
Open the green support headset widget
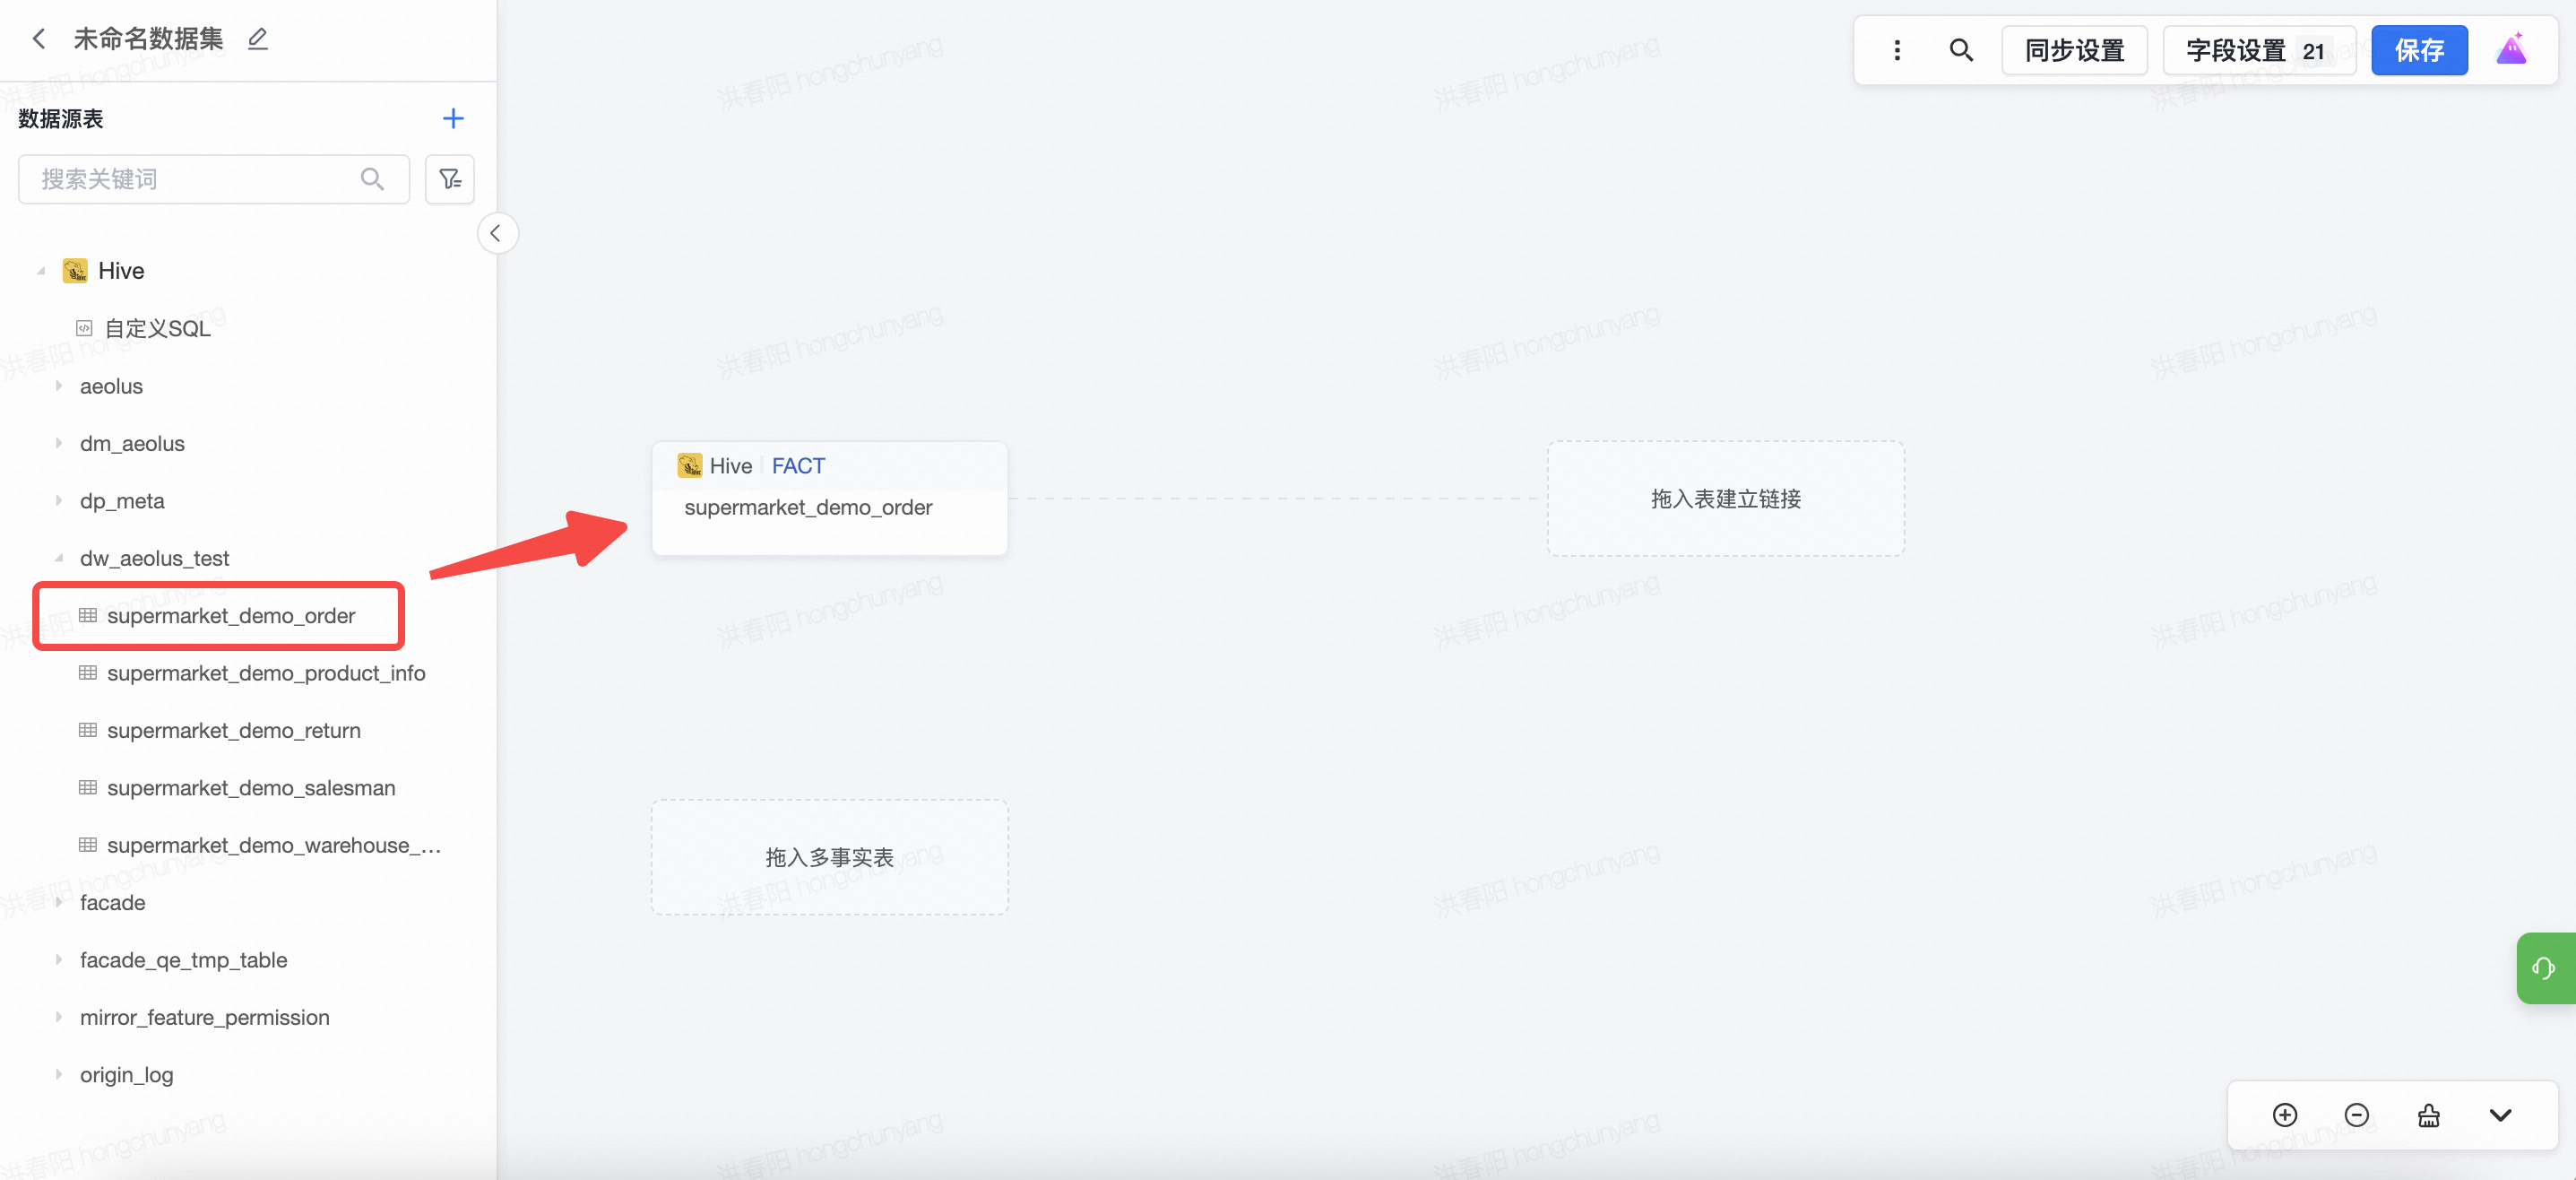pyautogui.click(x=2543, y=968)
